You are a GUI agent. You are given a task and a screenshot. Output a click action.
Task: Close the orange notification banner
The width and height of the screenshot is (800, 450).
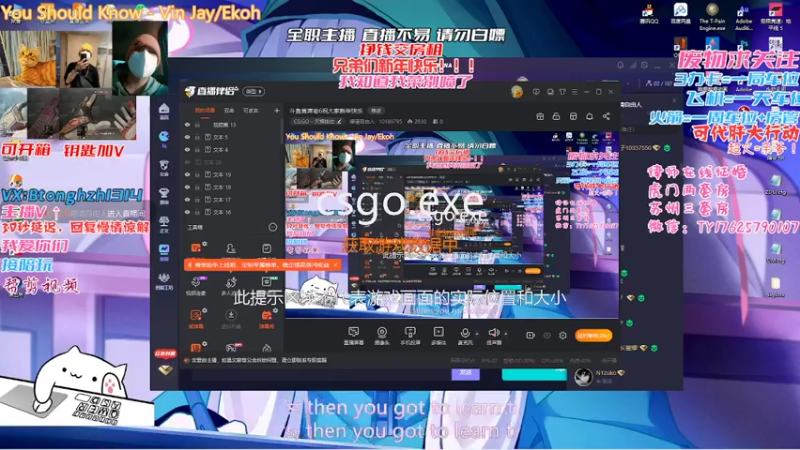(x=335, y=265)
